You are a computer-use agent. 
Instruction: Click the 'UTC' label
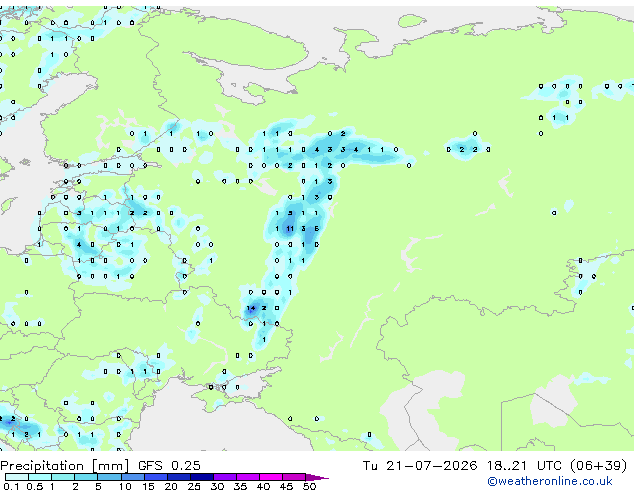tap(549, 466)
